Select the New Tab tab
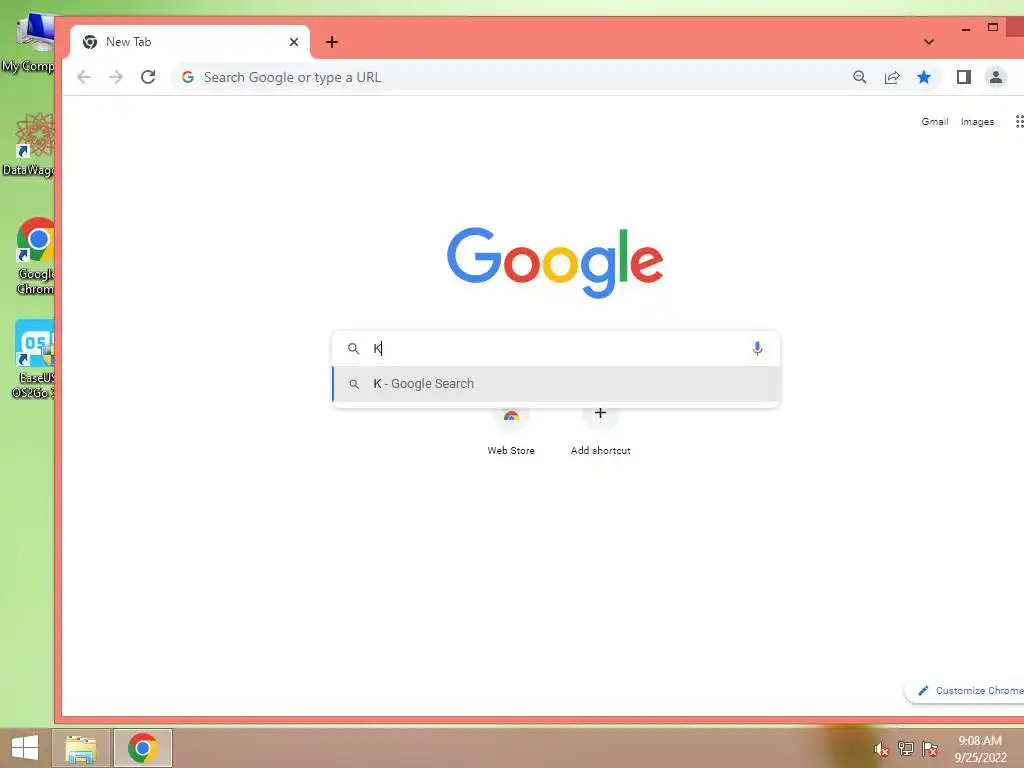Screen dimensions: 1024x768 190,42
